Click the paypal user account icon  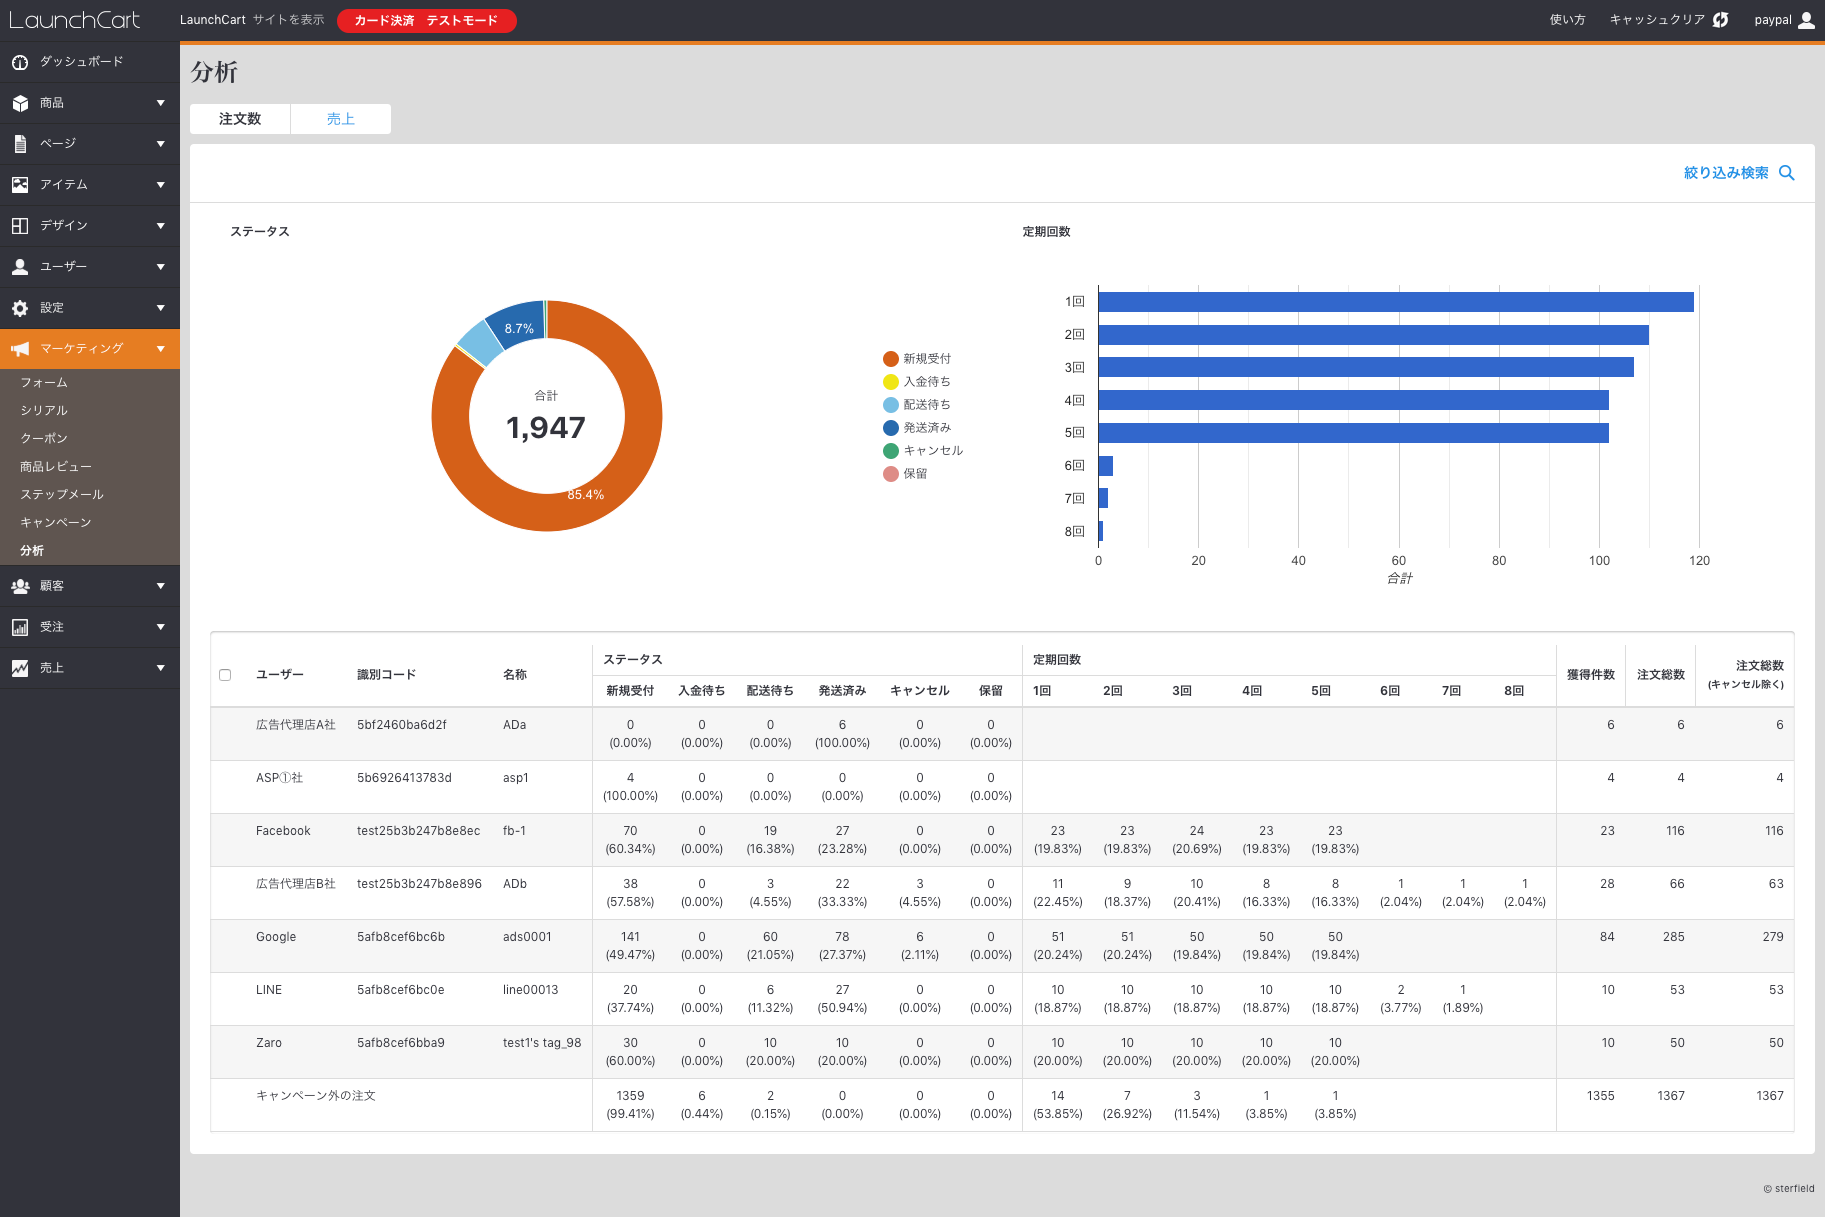1806,20
